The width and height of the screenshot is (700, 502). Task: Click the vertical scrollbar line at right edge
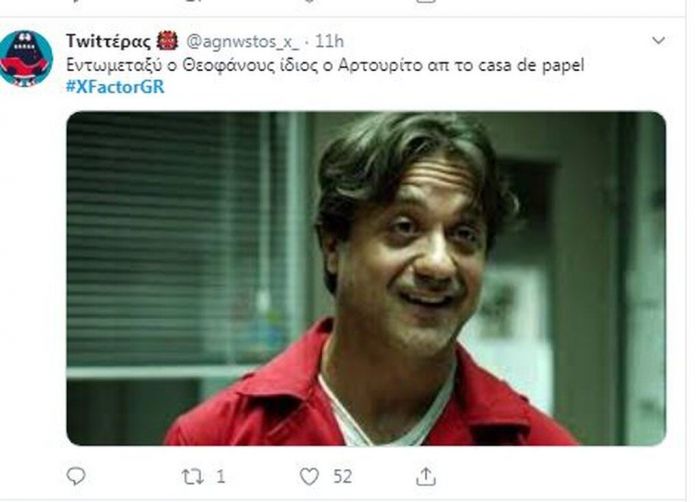tap(685, 251)
